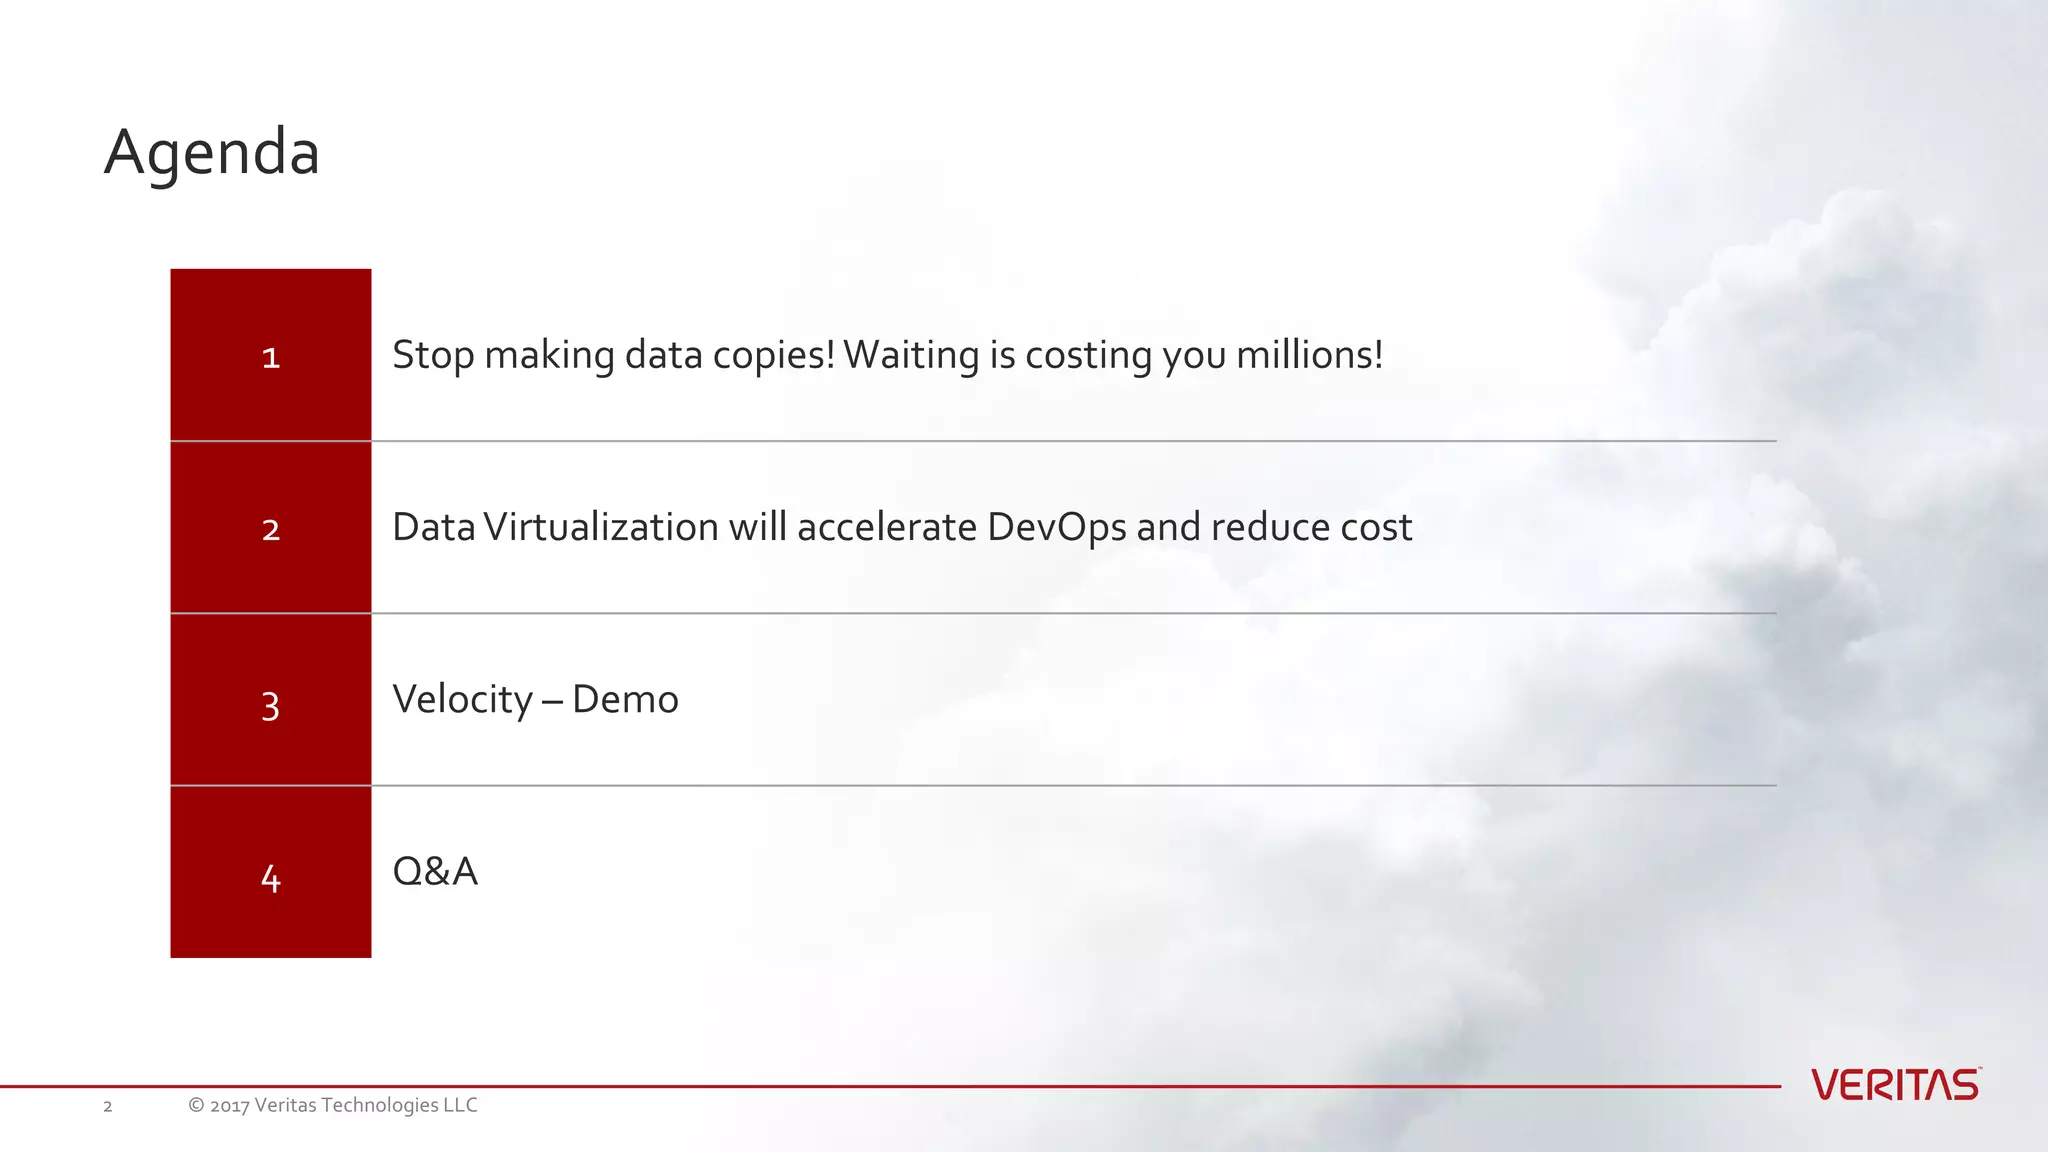
Task: Click the copyright 2017 Veritas Technologies text
Action: coord(333,1105)
